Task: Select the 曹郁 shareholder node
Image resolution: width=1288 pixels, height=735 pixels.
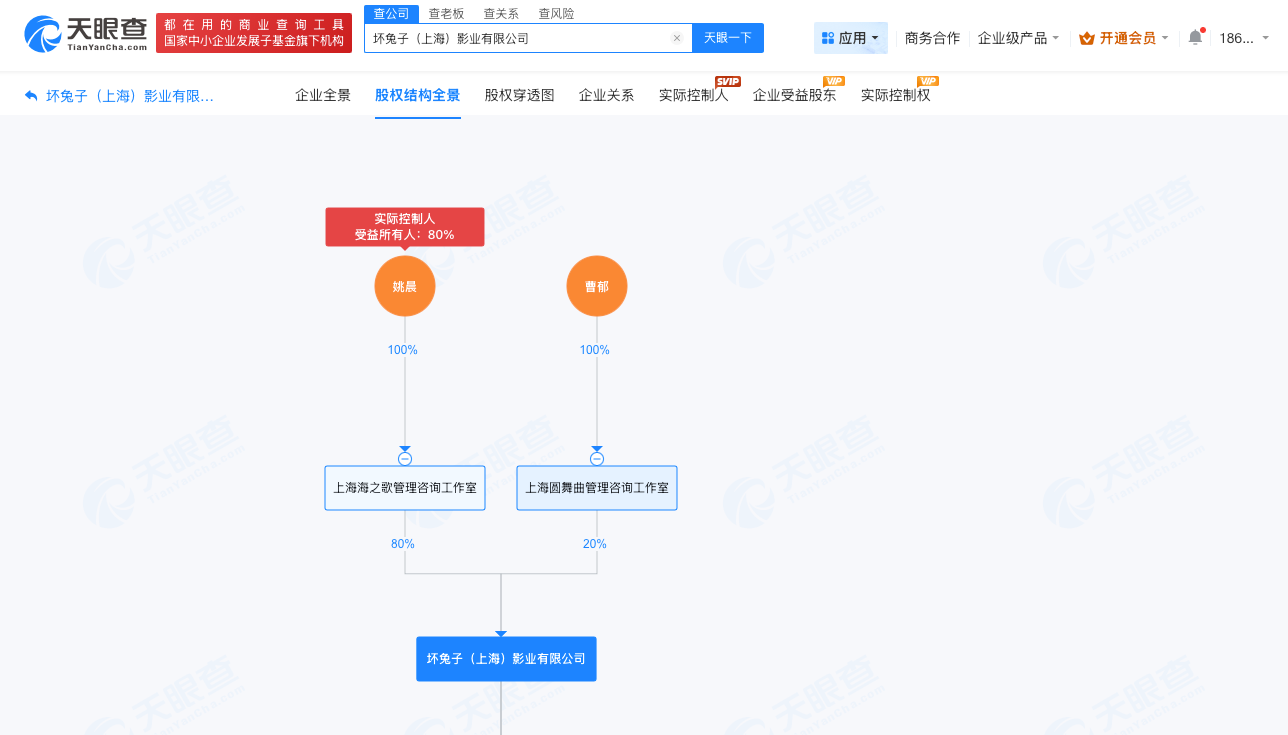Action: coord(596,285)
